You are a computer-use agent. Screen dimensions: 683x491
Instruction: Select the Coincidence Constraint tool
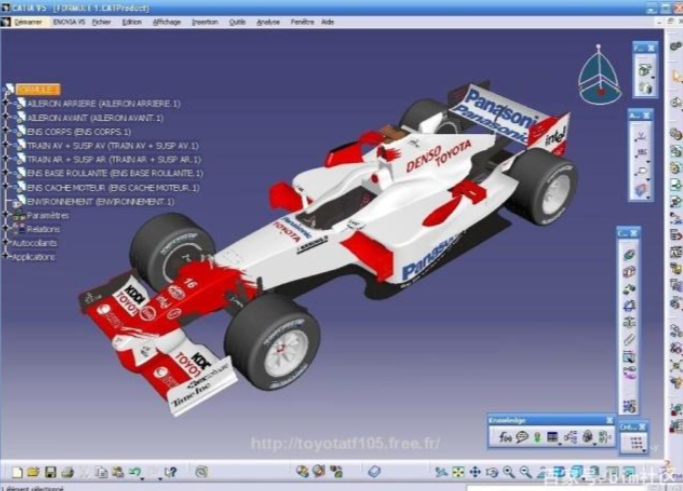coord(629,255)
